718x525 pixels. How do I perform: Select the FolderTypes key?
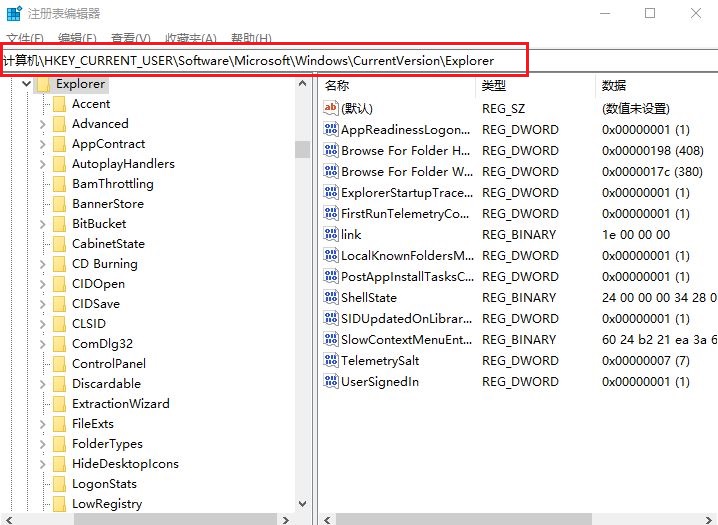click(x=107, y=444)
